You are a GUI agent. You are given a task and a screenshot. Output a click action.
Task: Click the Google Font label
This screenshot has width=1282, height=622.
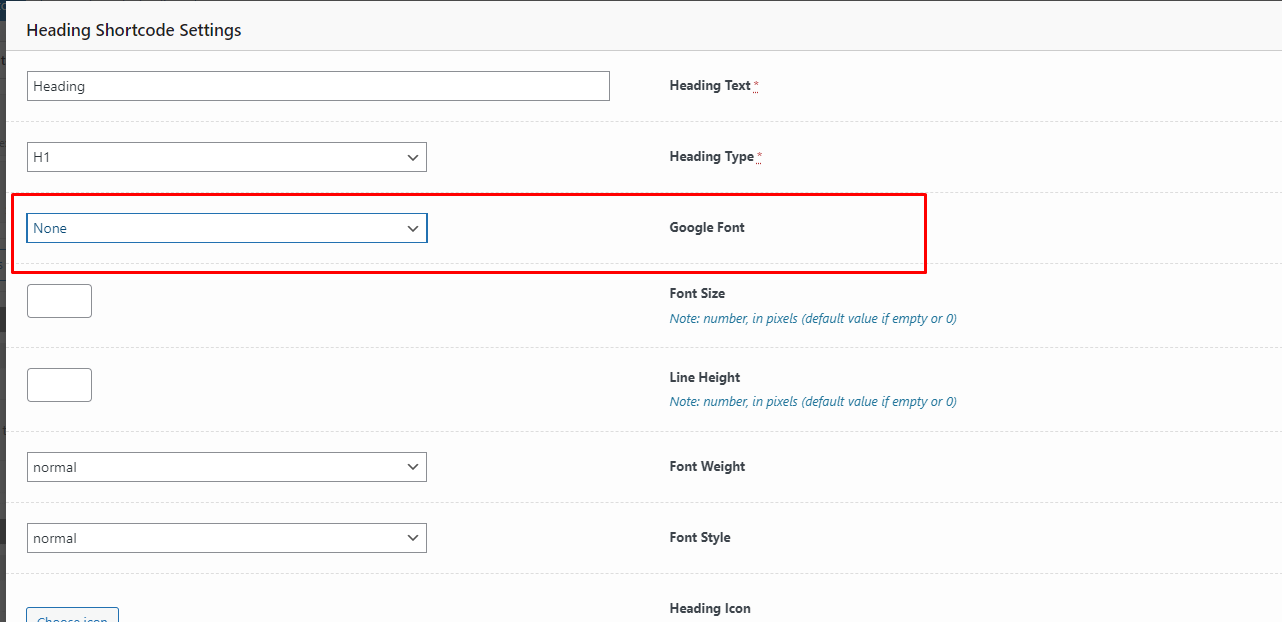[707, 227]
